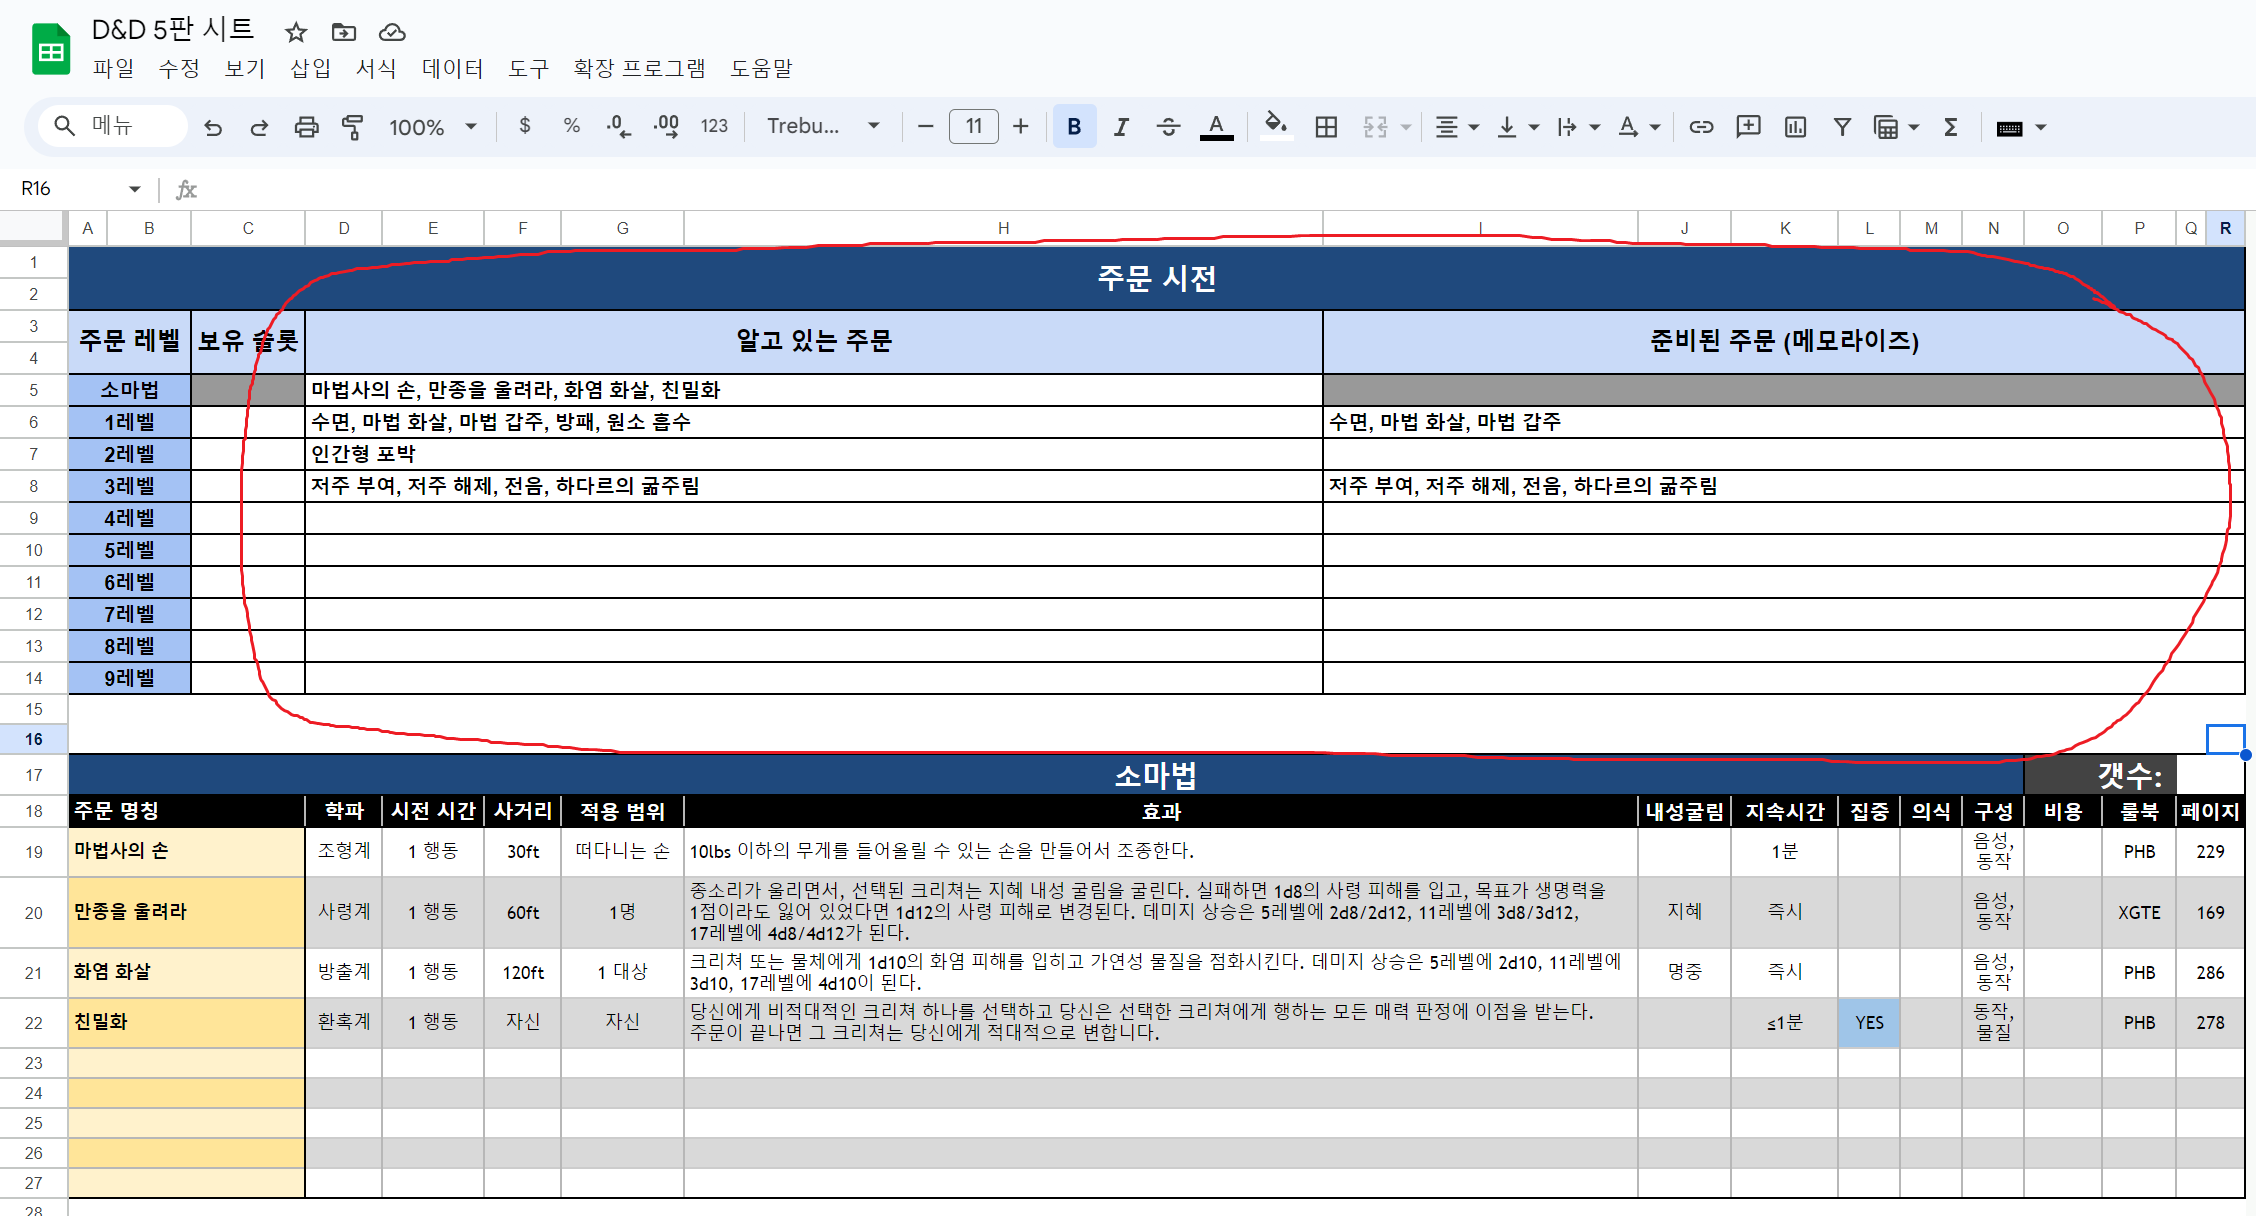Open the 데이터 menu
The height and width of the screenshot is (1216, 2256).
point(452,68)
